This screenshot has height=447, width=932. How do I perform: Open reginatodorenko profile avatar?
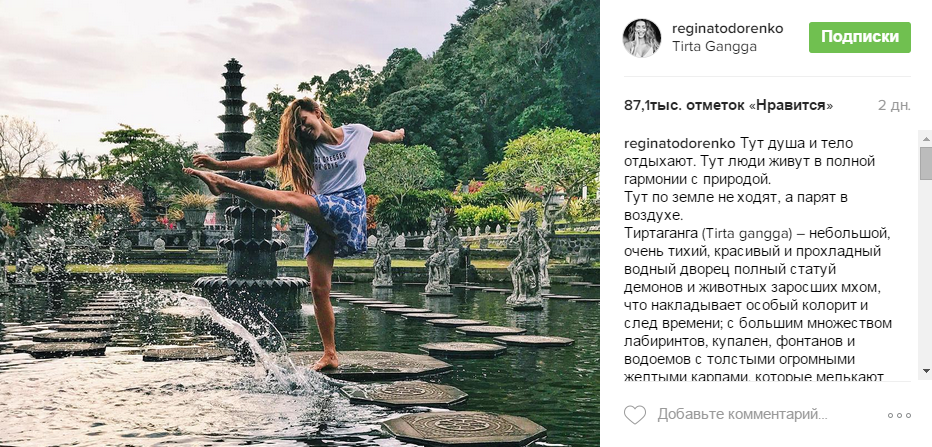(x=641, y=38)
